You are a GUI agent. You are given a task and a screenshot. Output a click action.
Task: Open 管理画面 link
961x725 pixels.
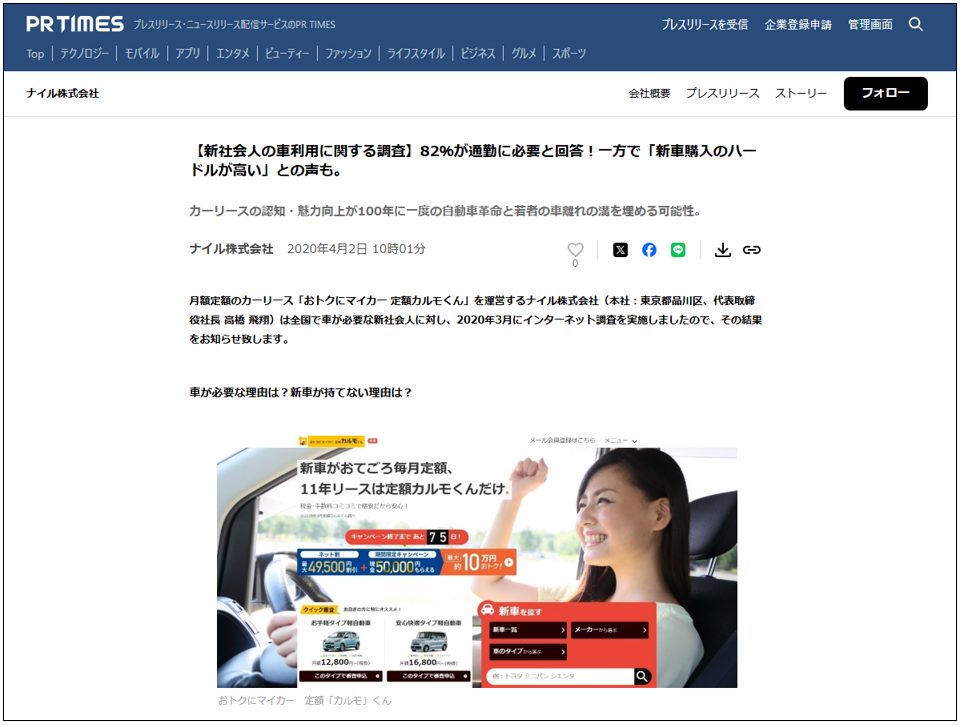pos(870,25)
